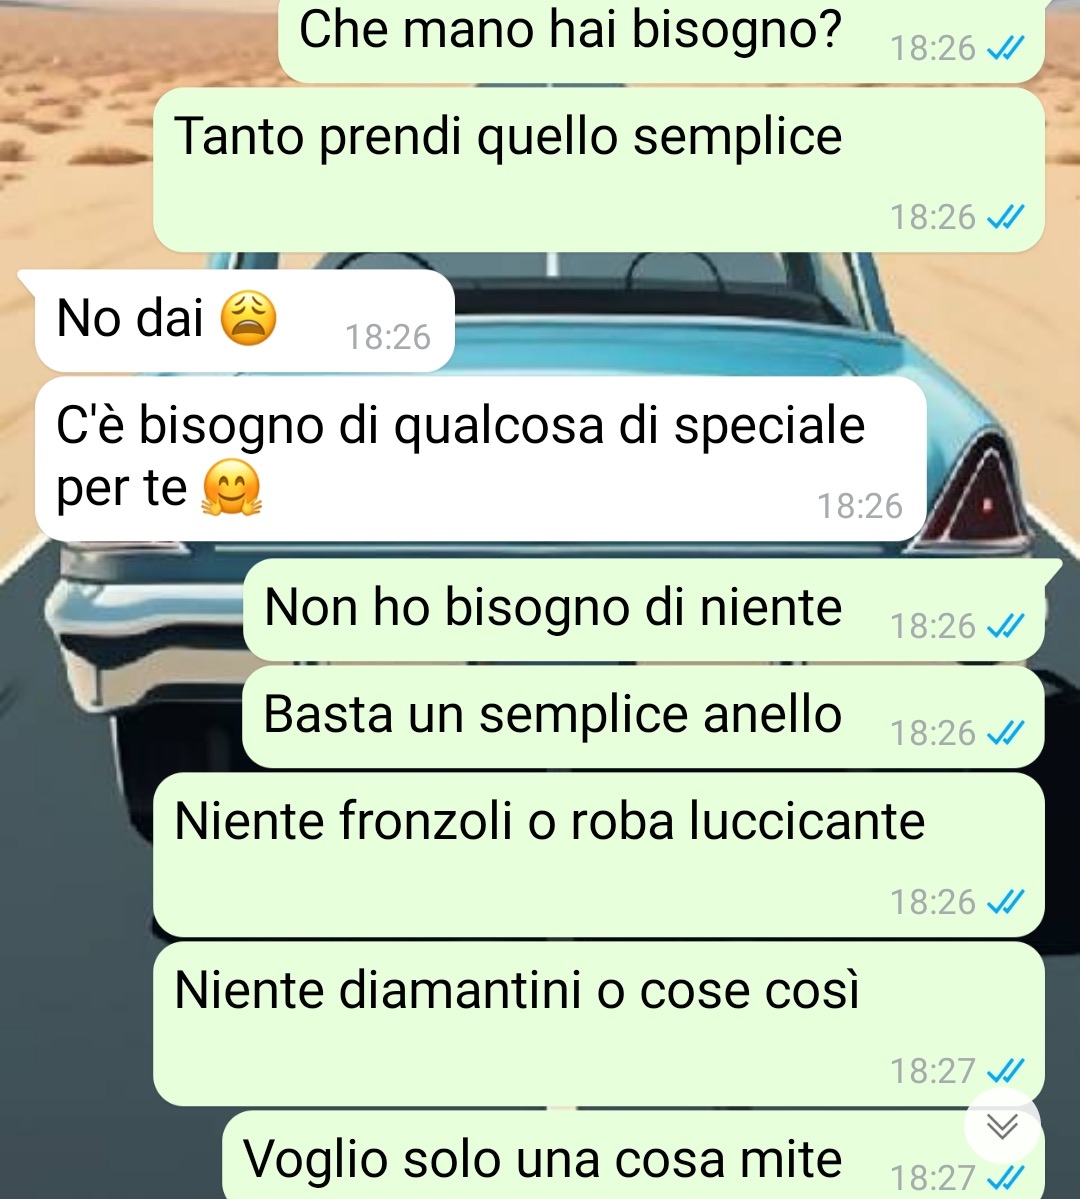Select message 'Niente fronzoli o roba luccicante'

(x=599, y=855)
